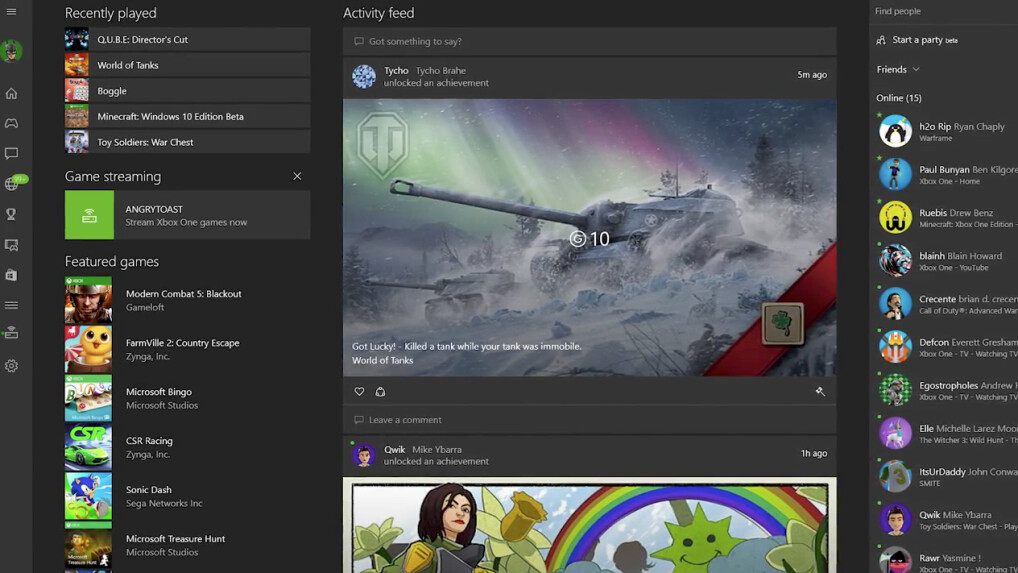Click the Find people search field
Image resolution: width=1018 pixels, height=573 pixels.
pyautogui.click(x=940, y=11)
